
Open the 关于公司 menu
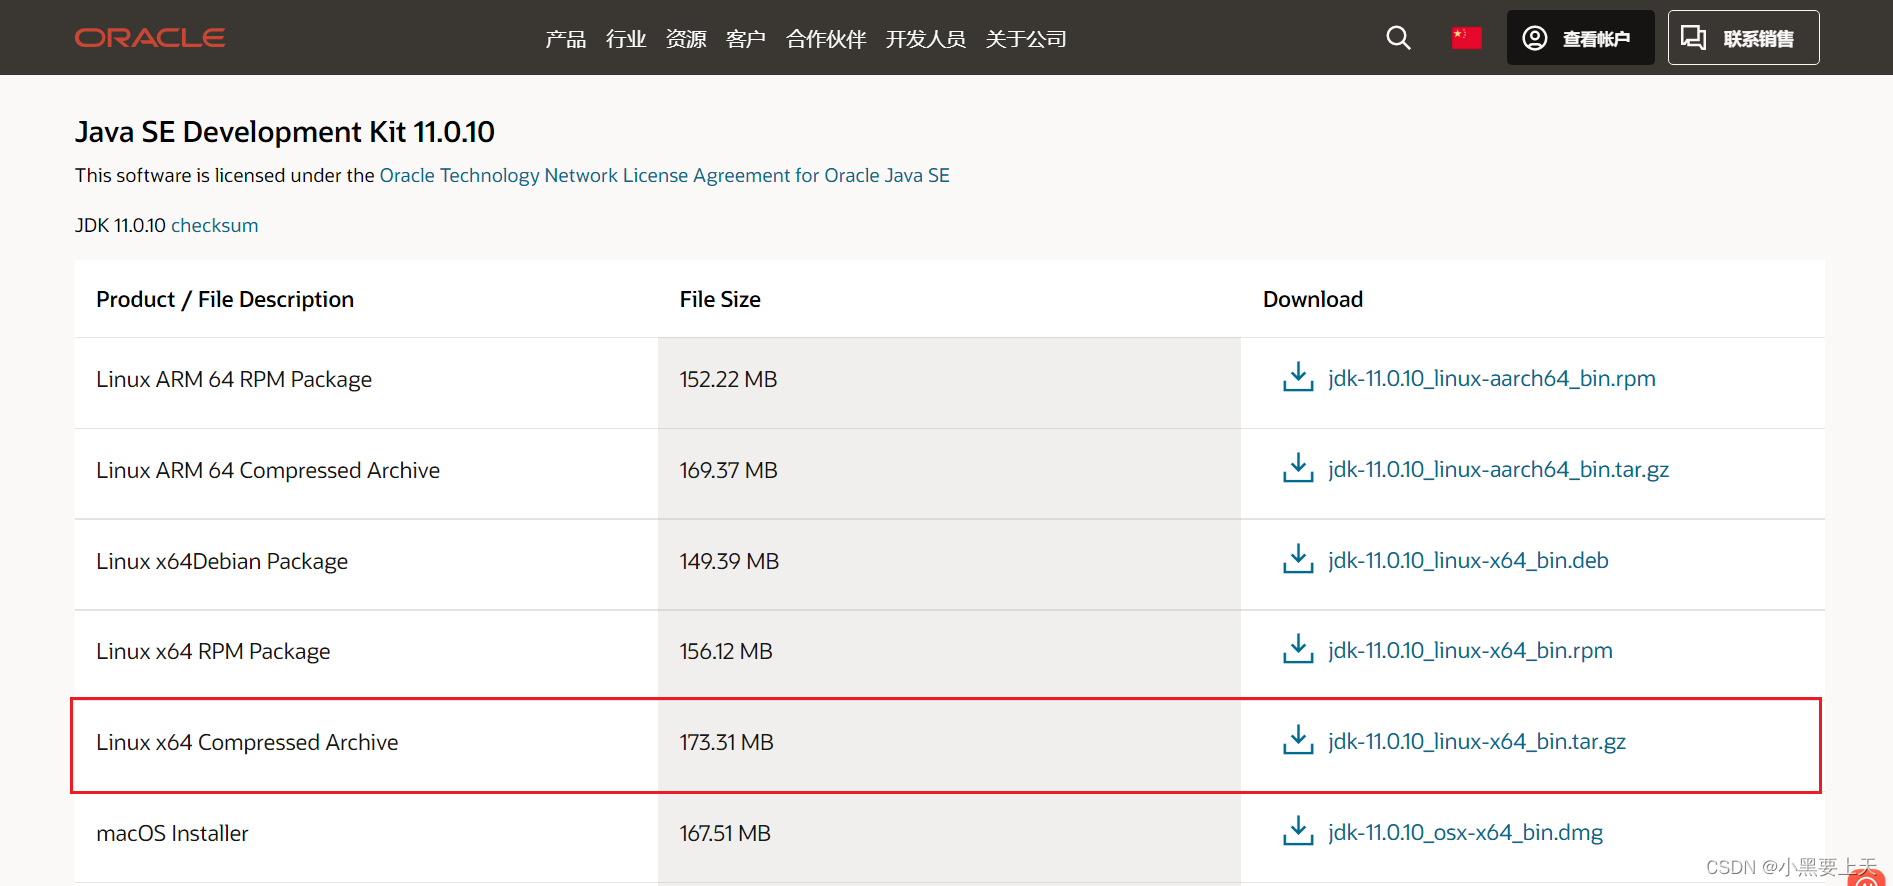1026,39
